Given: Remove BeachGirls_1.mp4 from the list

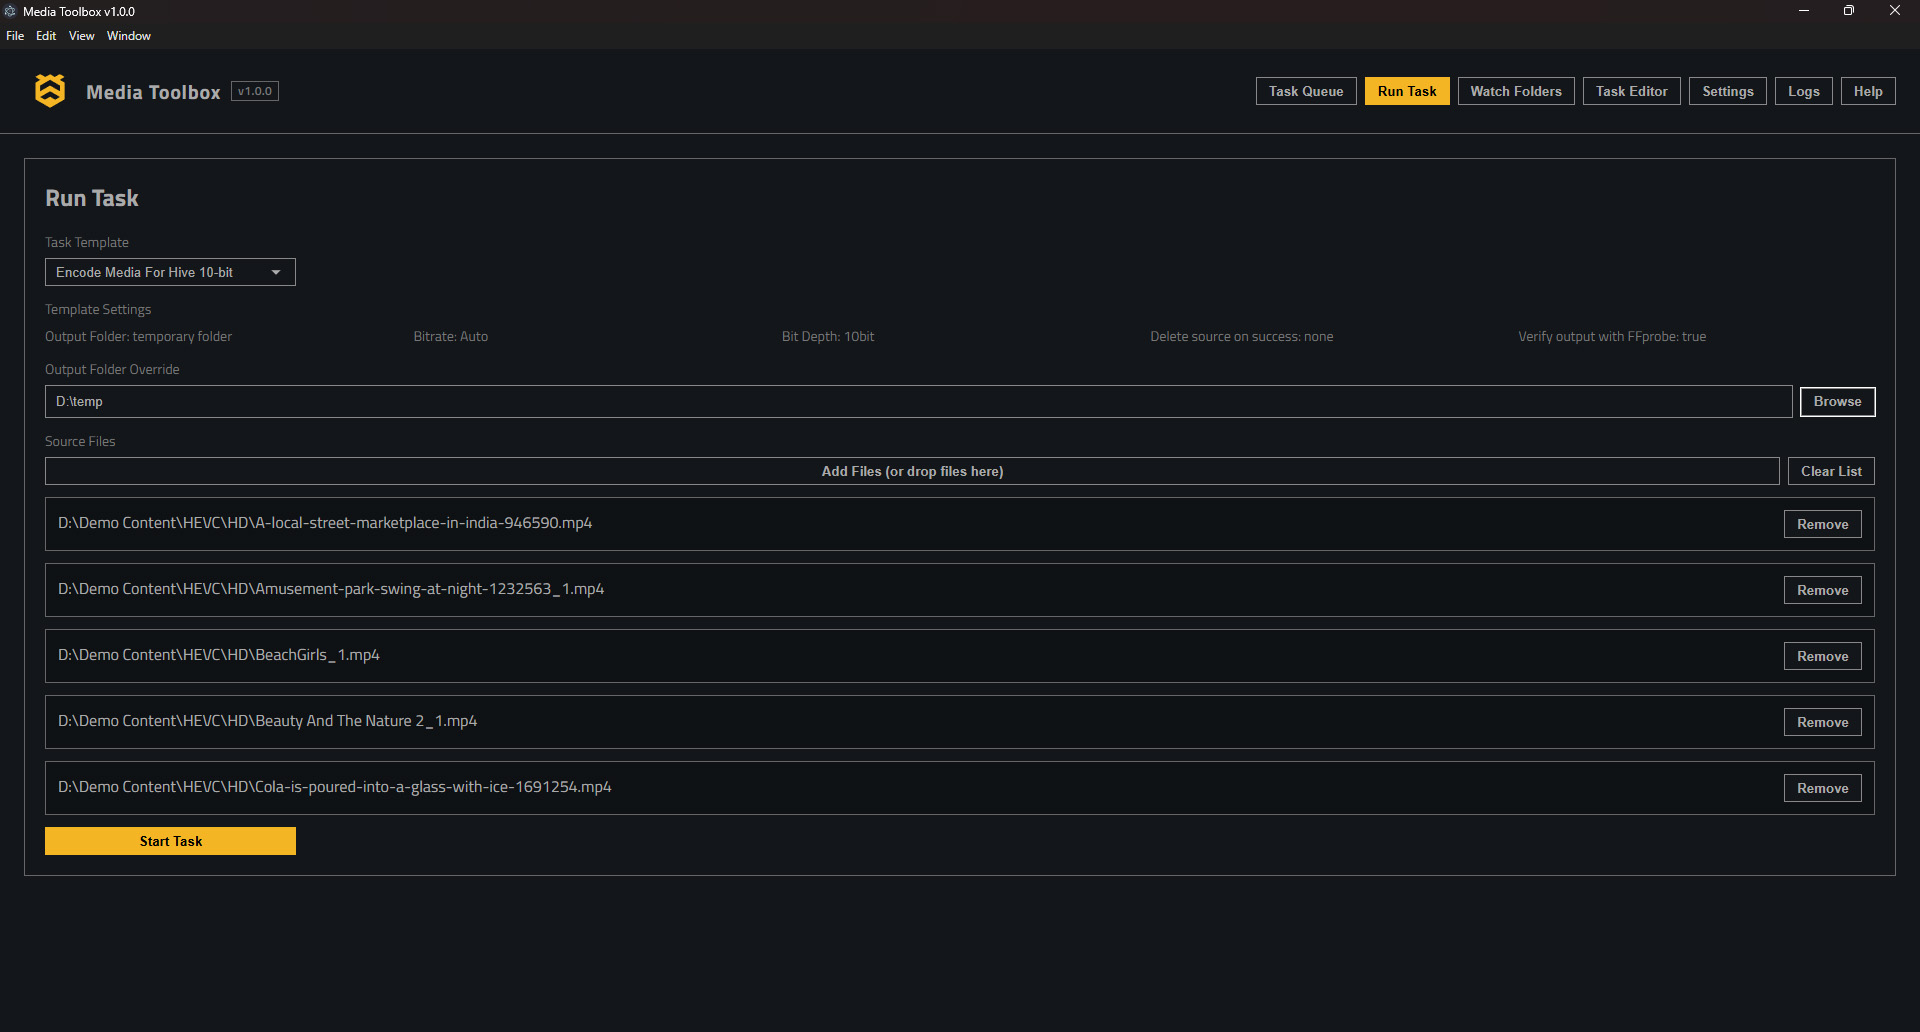Looking at the screenshot, I should 1822,656.
